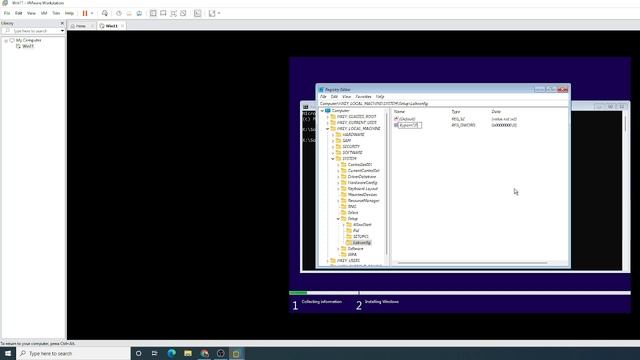Viewport: 640px width, 360px height.
Task: Click the taskbar search box
Action: (73, 353)
